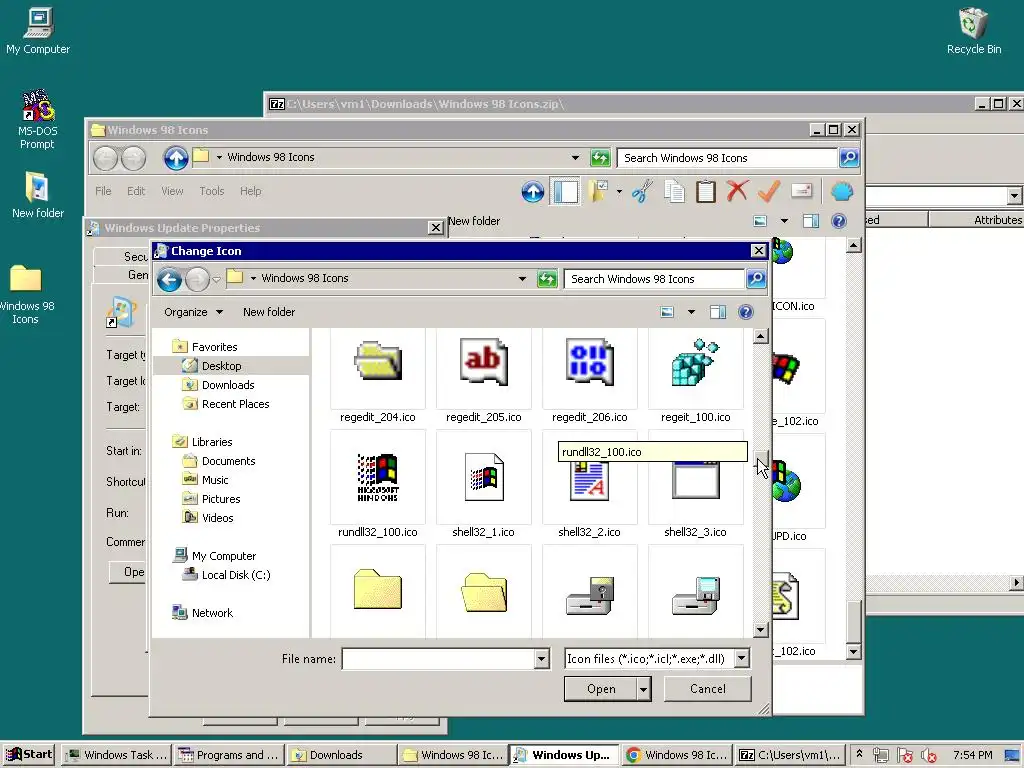Image resolution: width=1024 pixels, height=768 pixels.
Task: Click blue shell icon in explorer toolbar
Action: 842,191
